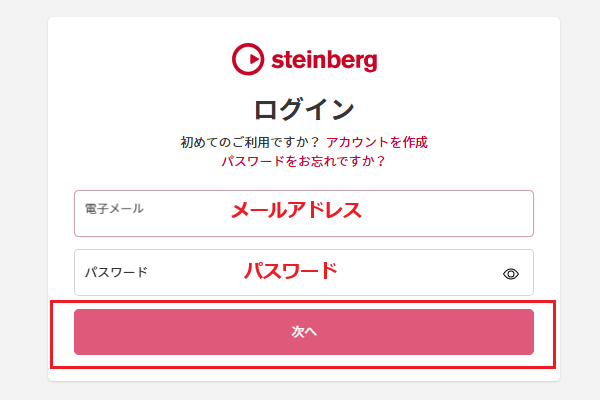
Task: Click the Steinberg play-circle logo icon
Action: (x=248, y=60)
